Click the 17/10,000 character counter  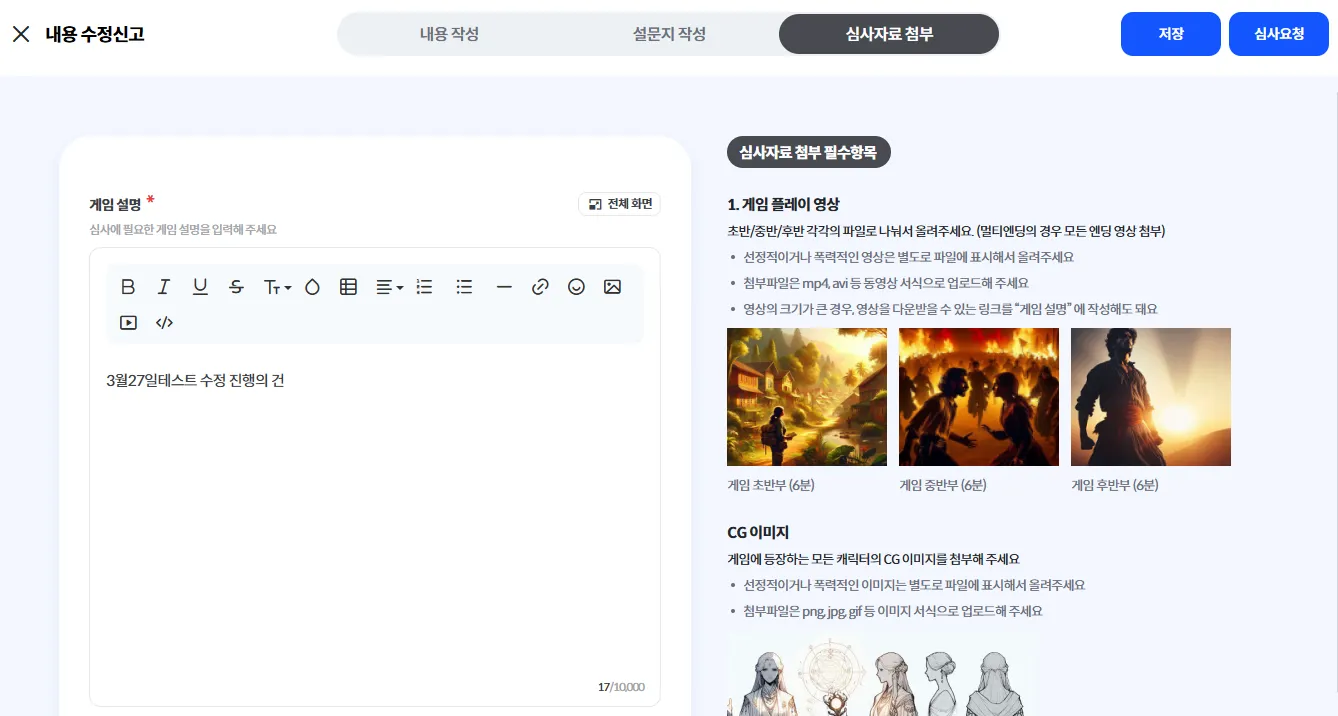point(621,687)
